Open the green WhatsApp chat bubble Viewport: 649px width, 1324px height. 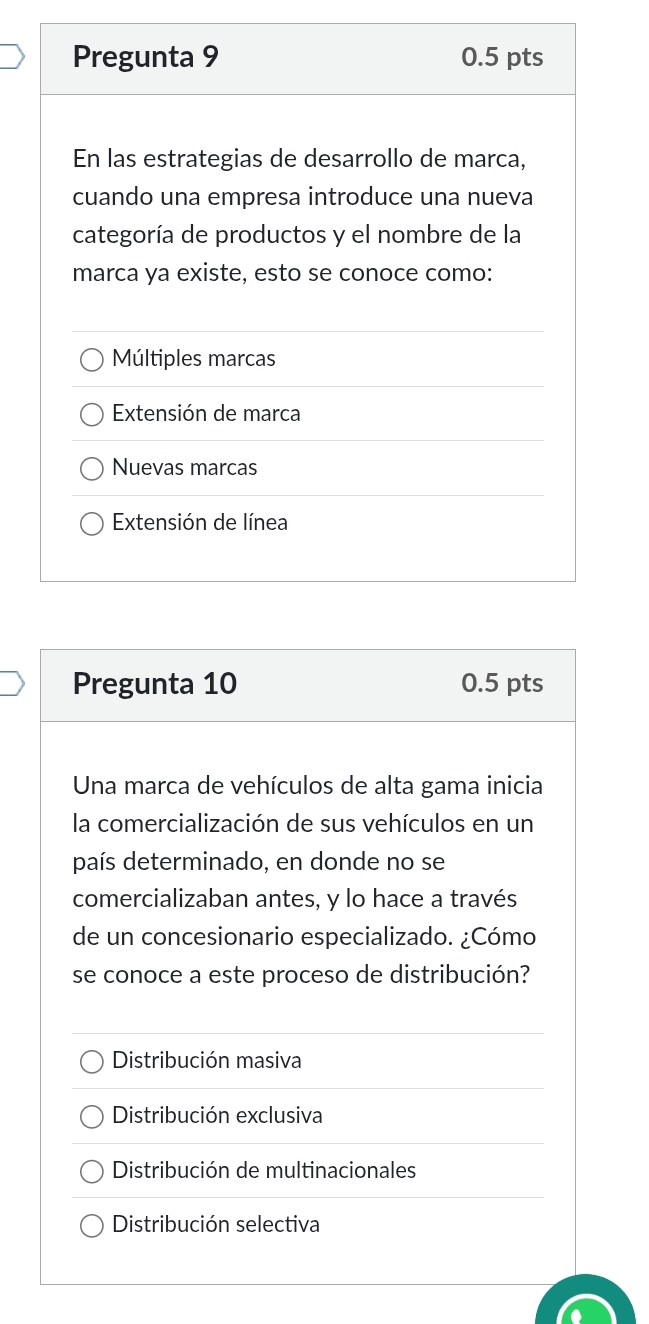(x=585, y=1305)
